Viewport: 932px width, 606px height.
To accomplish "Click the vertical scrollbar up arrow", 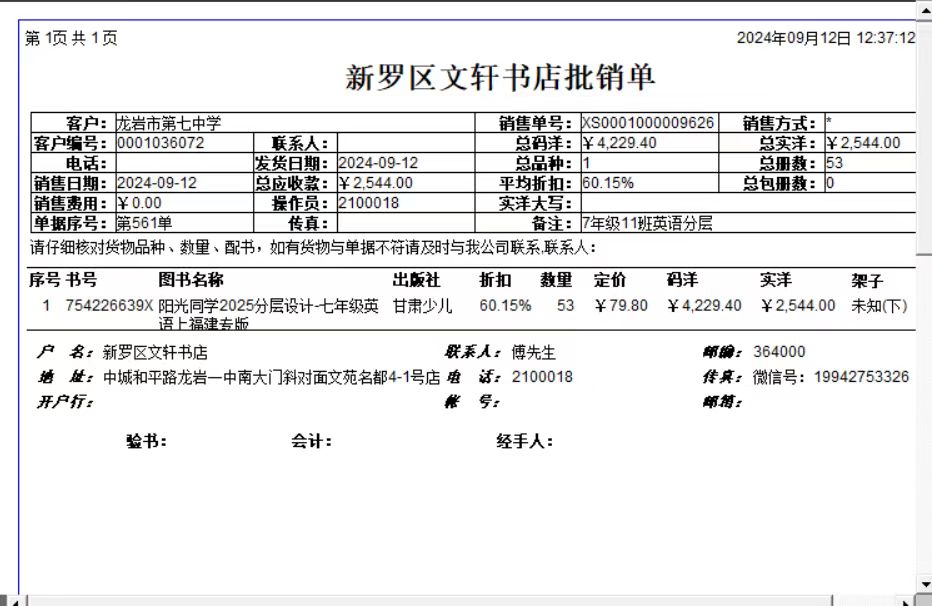I will coord(924,9).
